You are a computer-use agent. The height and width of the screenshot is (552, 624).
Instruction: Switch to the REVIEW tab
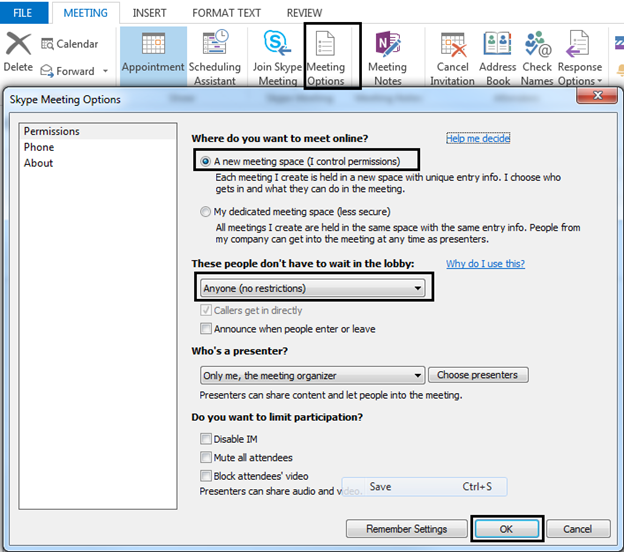304,13
